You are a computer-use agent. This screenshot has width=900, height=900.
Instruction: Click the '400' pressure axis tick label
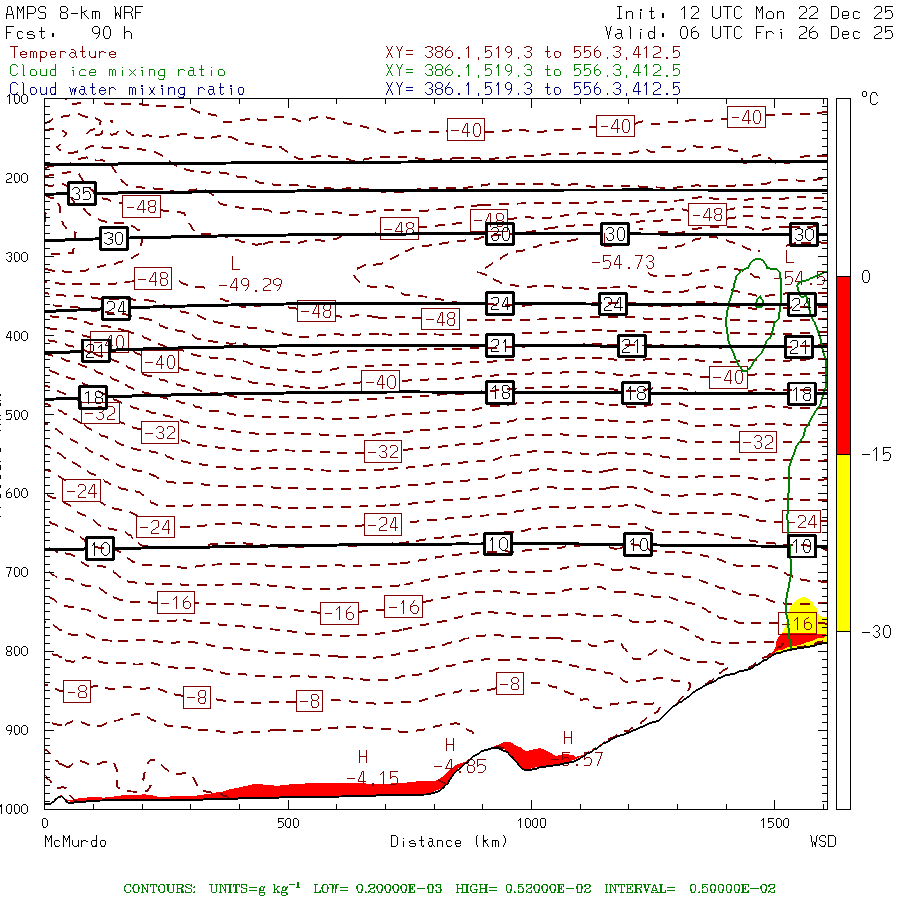17,336
